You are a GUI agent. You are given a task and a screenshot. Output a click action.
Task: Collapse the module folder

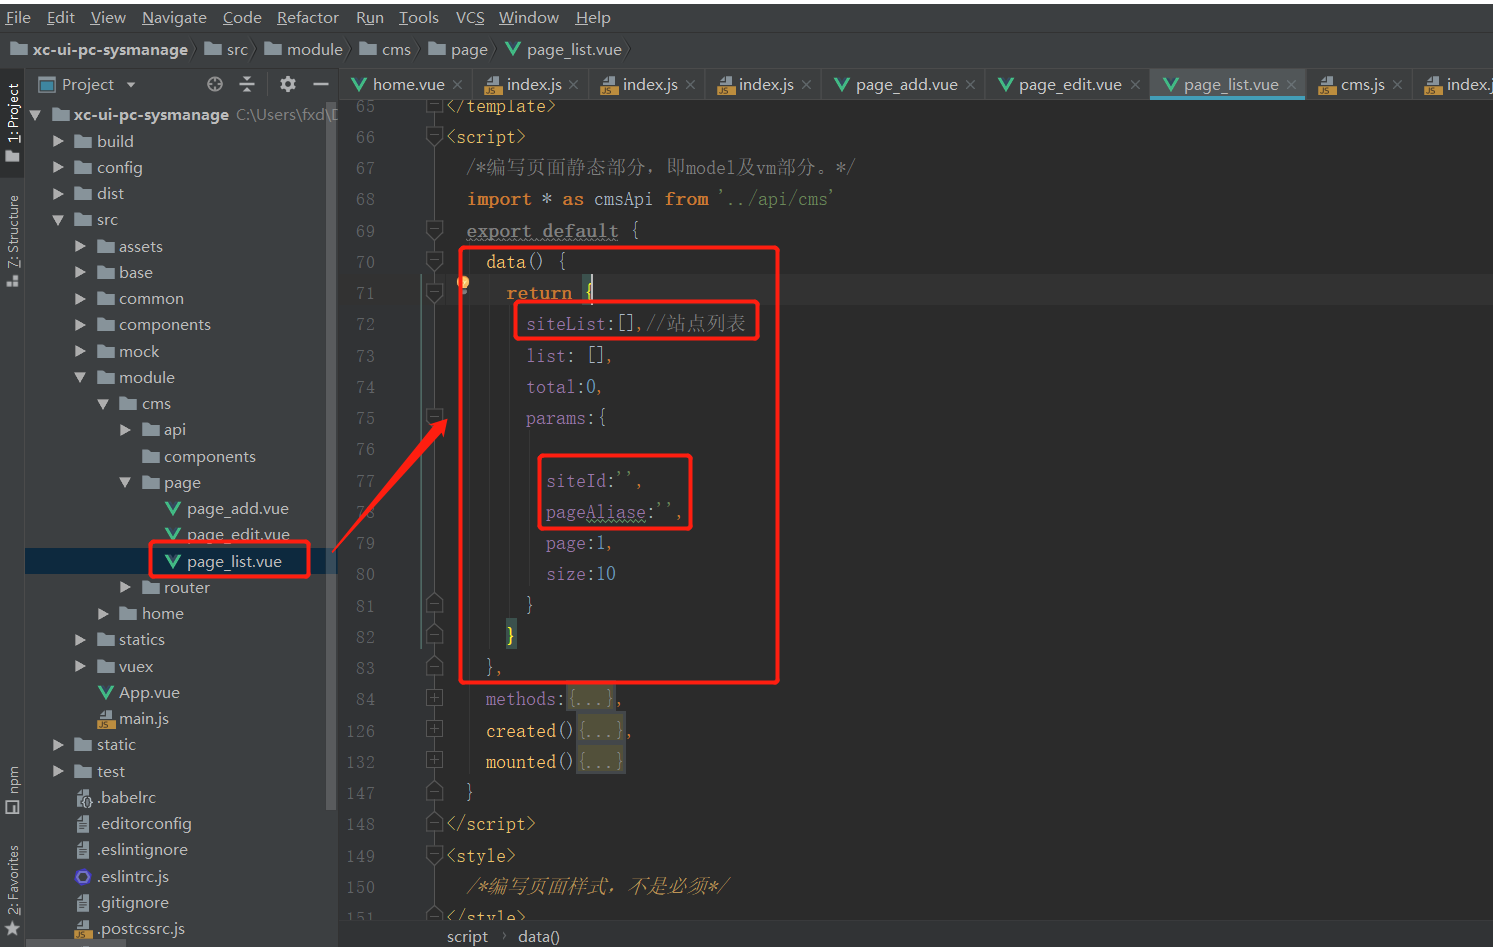tap(80, 377)
